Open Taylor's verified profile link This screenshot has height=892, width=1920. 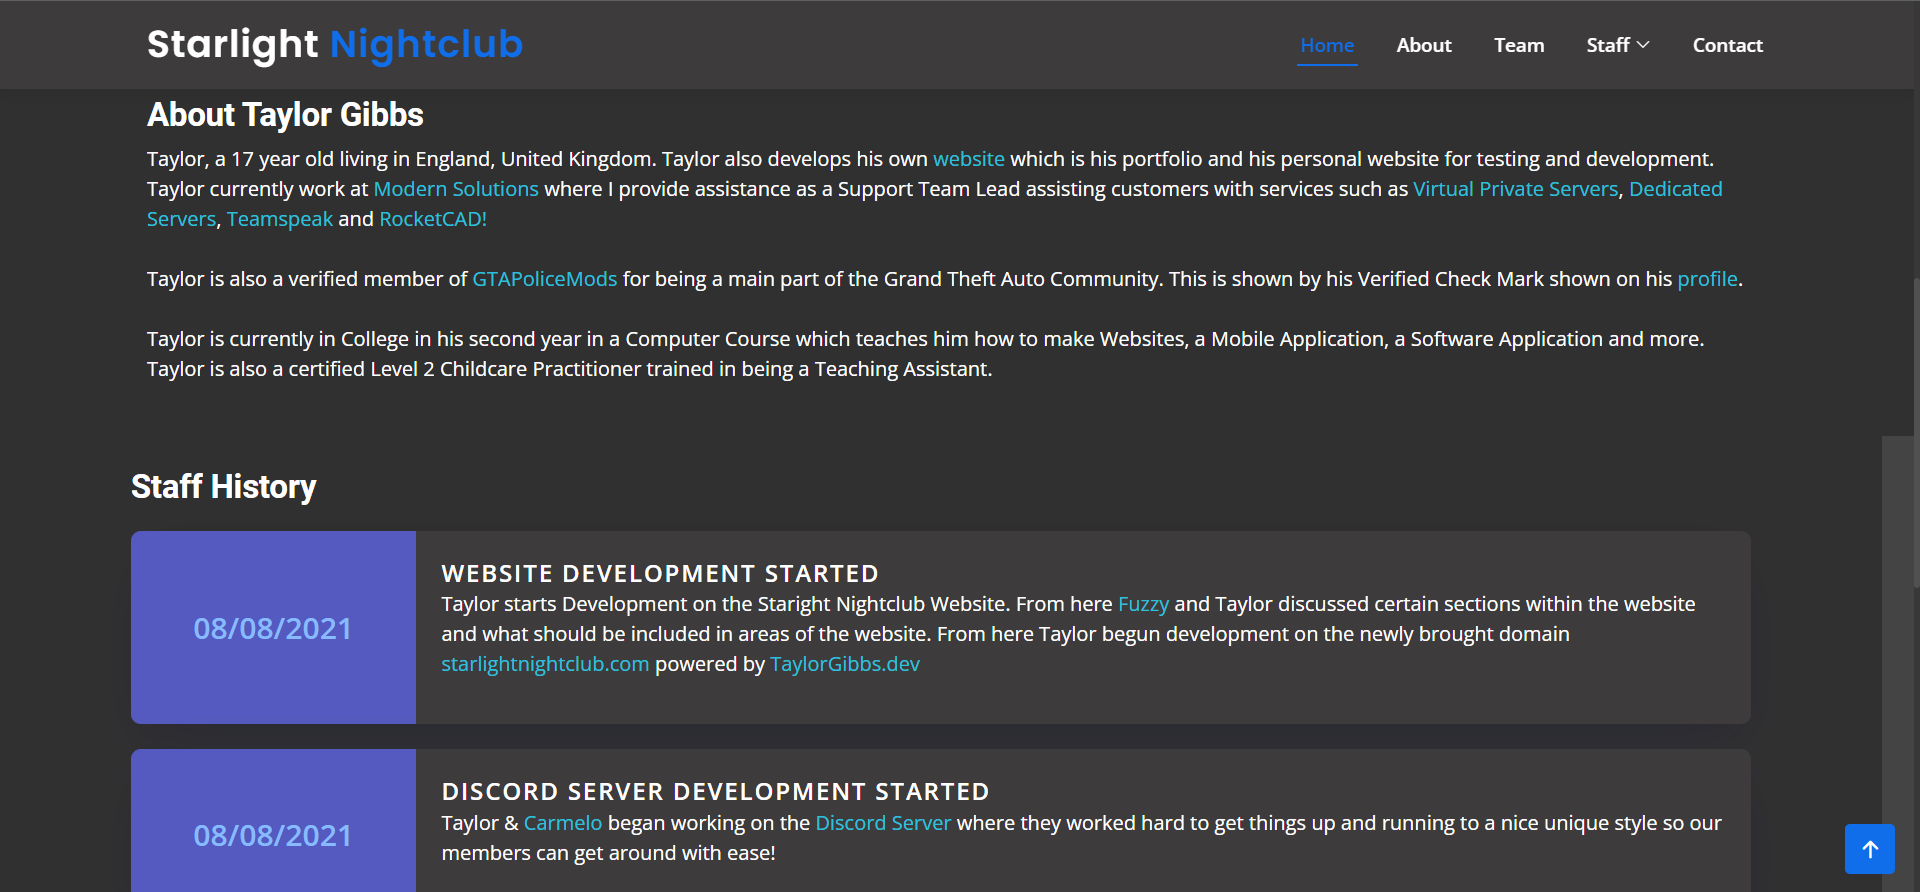pos(1706,279)
